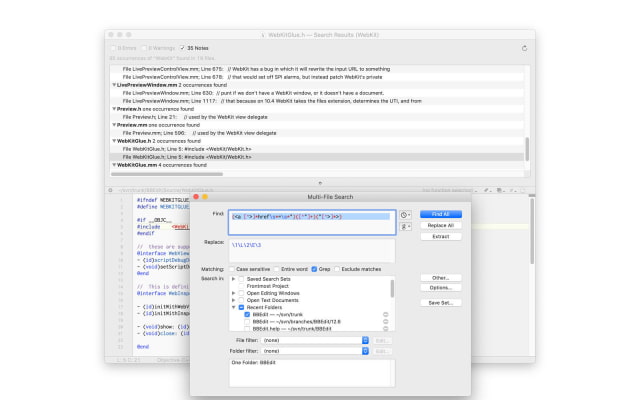Click the Extract button
640x400 pixels.
[441, 236]
